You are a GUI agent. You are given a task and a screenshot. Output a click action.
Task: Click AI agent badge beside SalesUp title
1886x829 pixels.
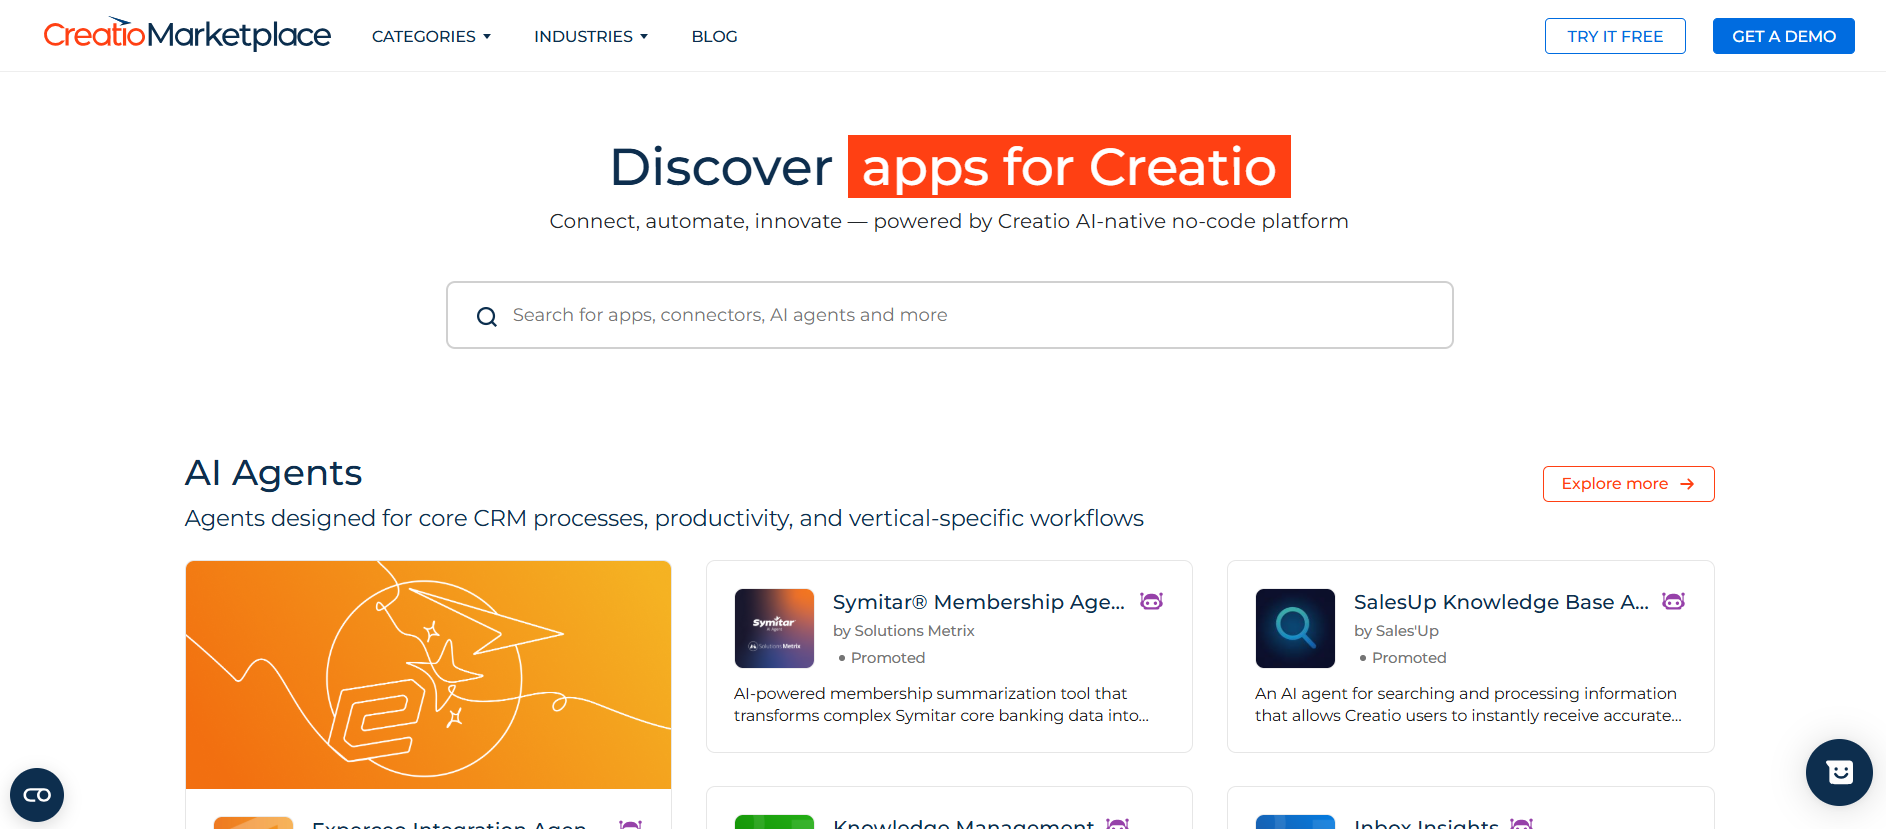click(x=1673, y=601)
